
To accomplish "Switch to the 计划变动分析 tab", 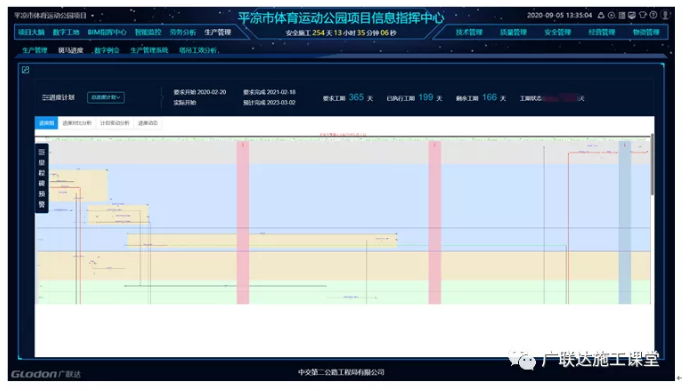I will pyautogui.click(x=115, y=123).
